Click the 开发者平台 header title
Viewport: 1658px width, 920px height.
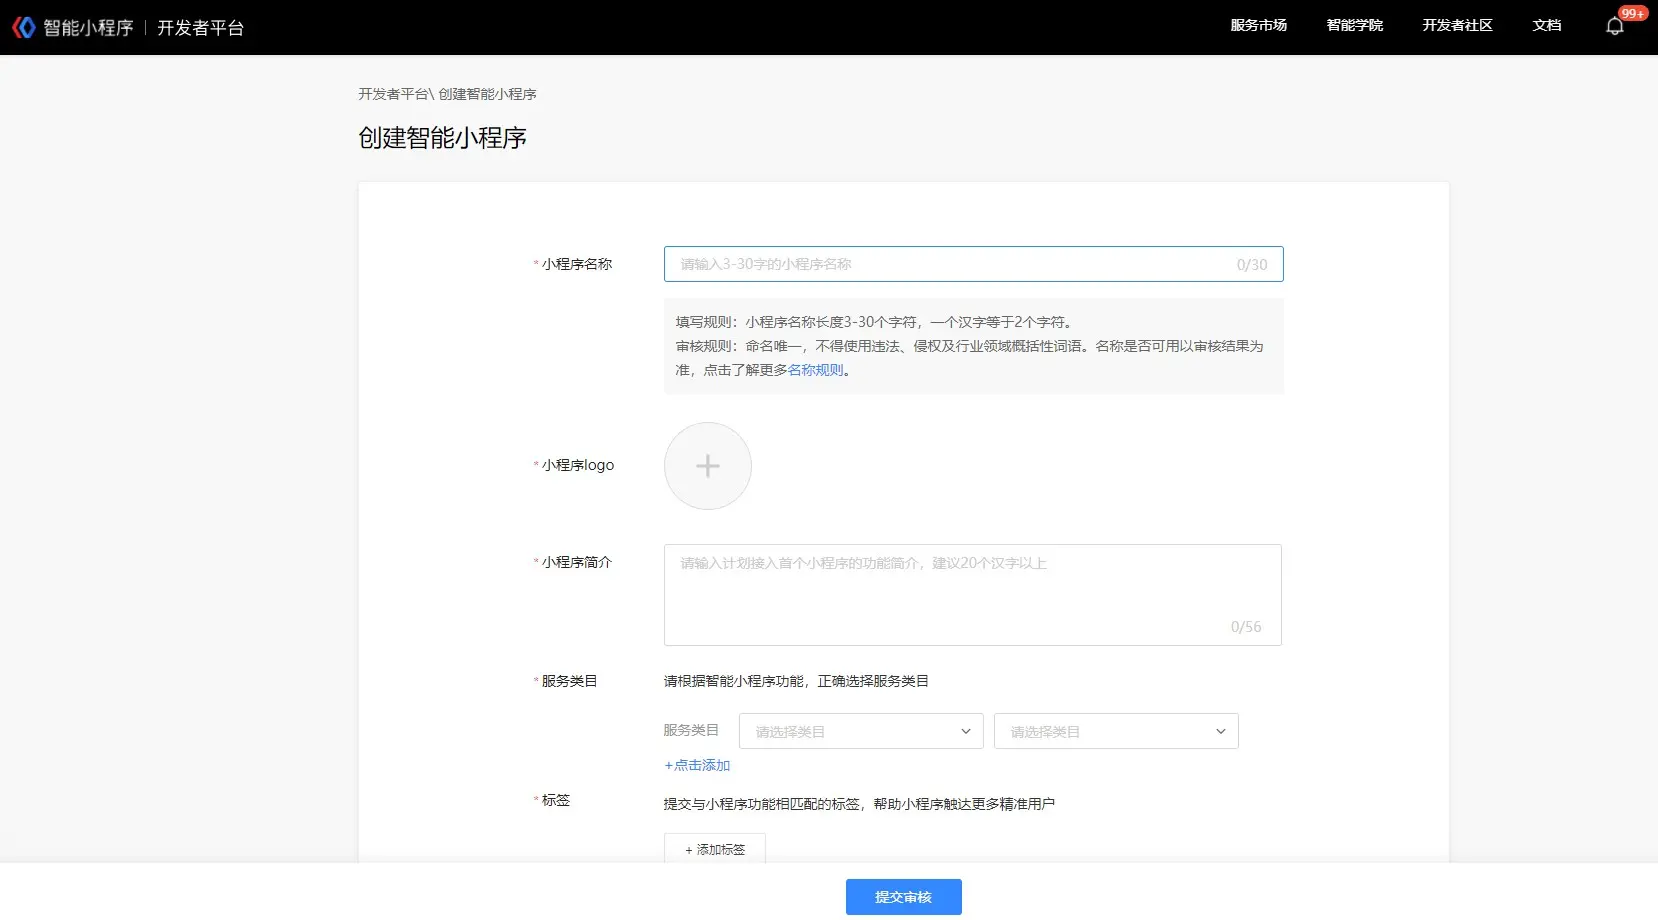[200, 28]
